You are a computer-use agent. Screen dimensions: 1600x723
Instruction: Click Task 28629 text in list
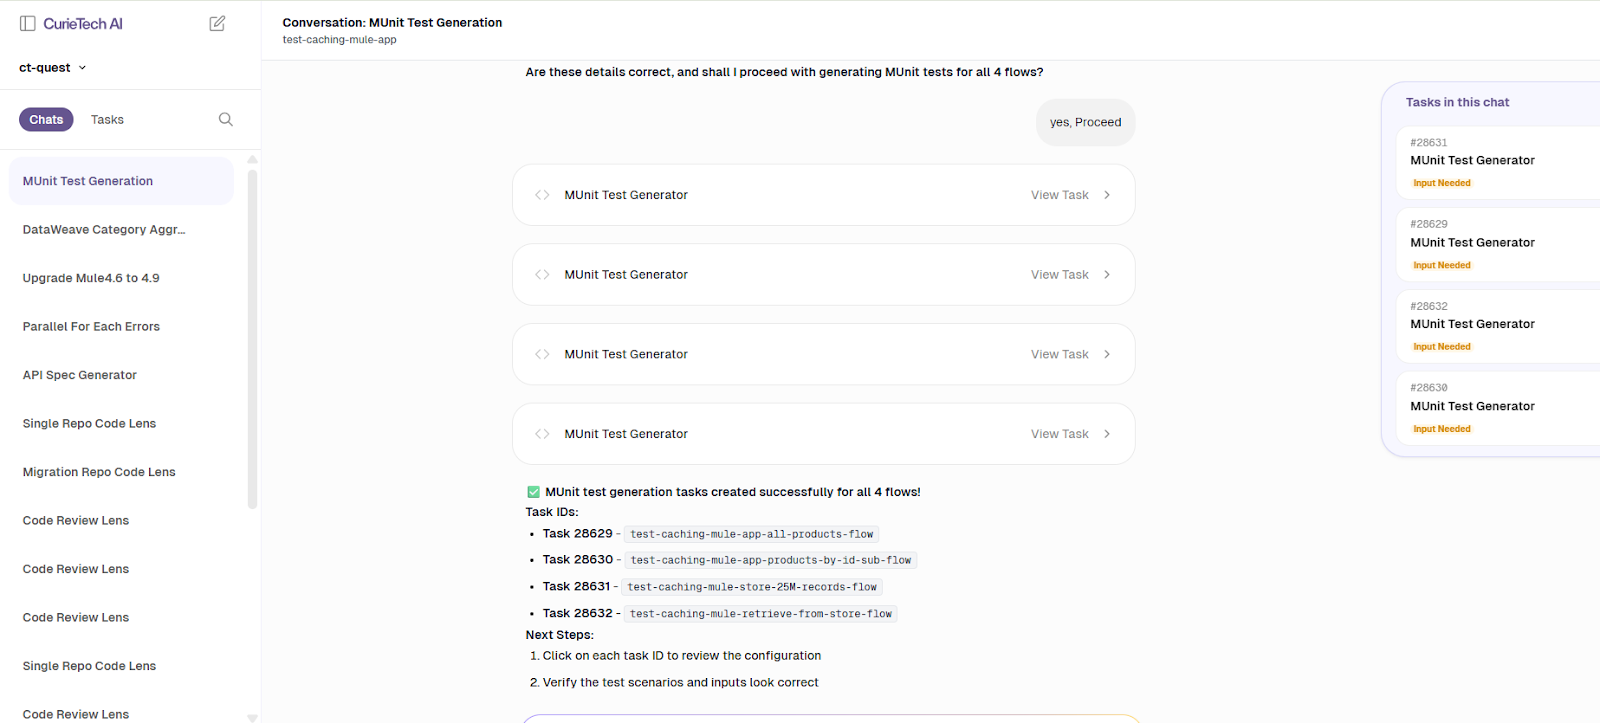point(577,534)
